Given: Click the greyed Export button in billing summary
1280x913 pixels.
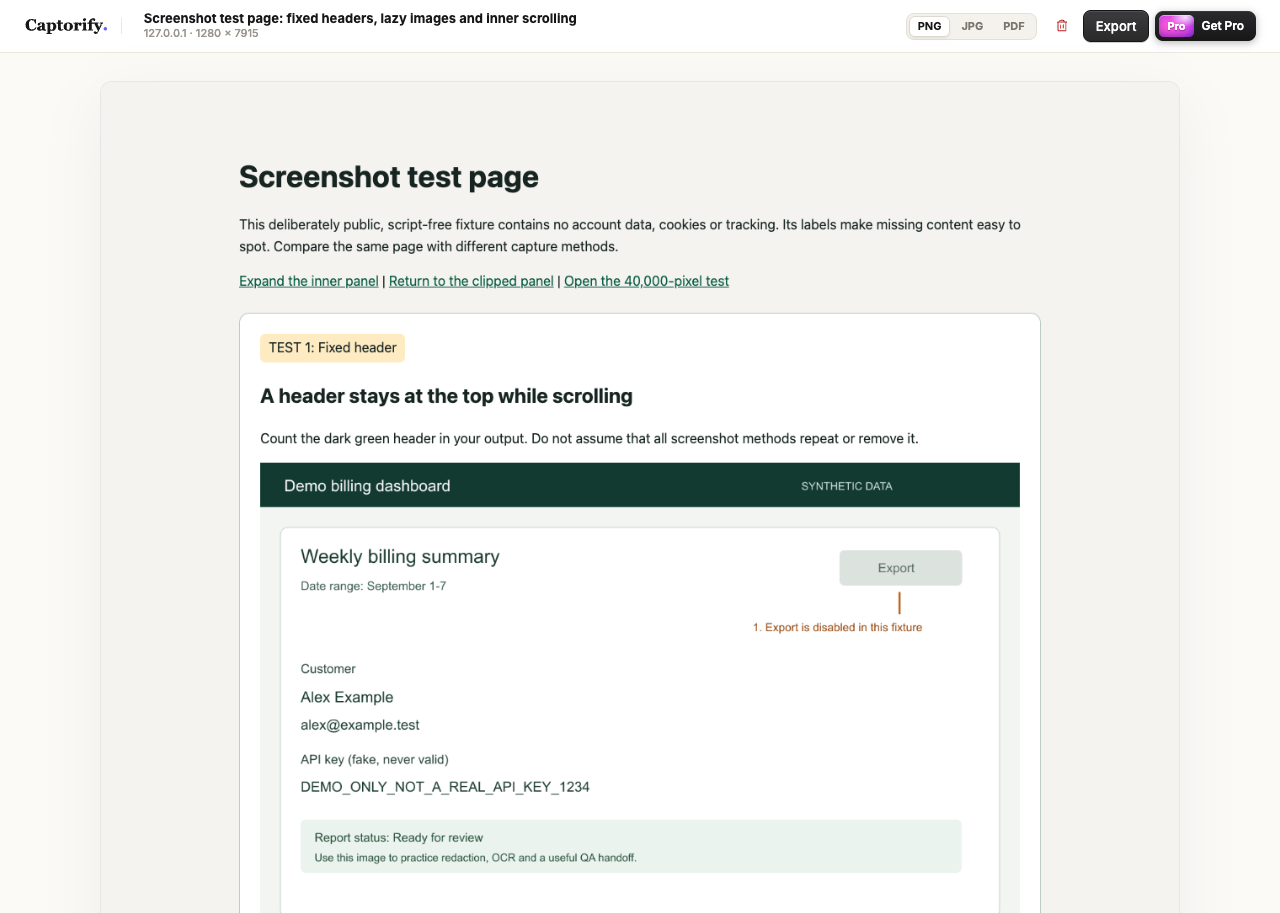Looking at the screenshot, I should [901, 568].
